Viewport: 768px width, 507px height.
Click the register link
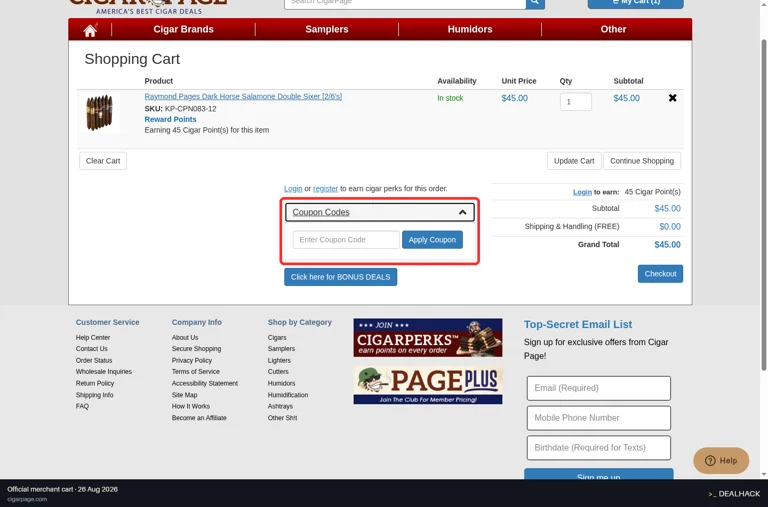pos(325,189)
